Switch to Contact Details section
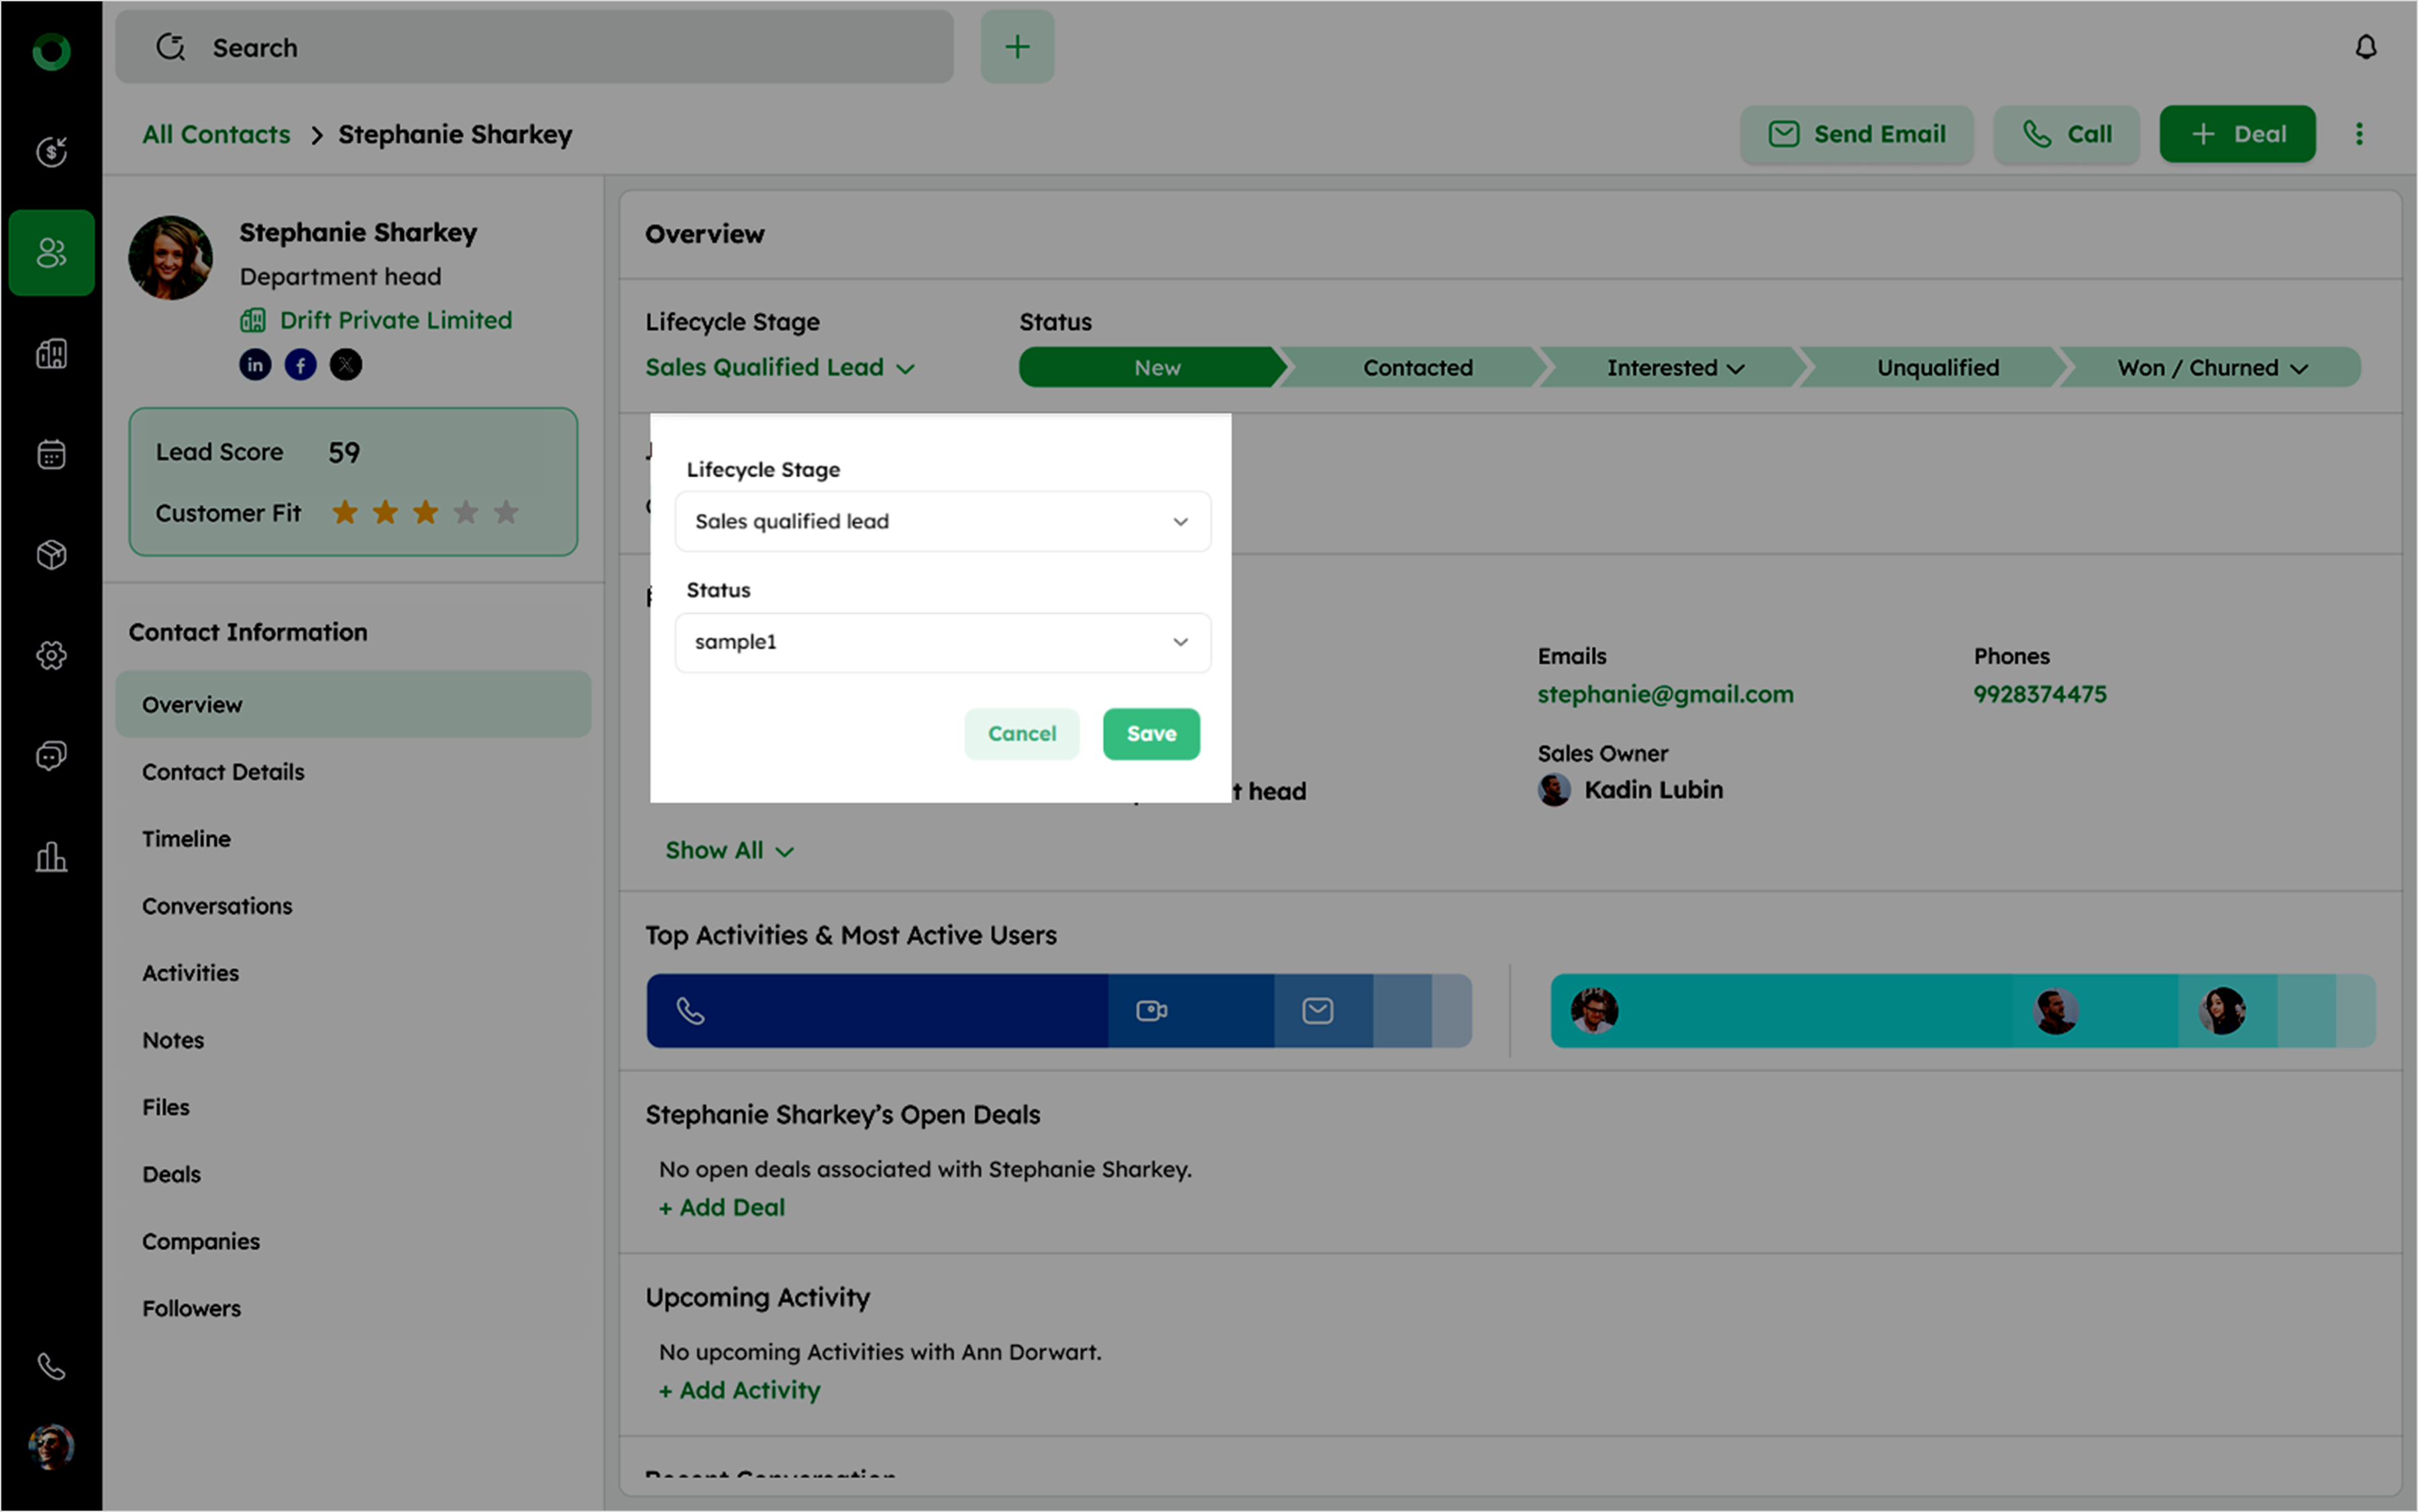The height and width of the screenshot is (1512, 2418). point(223,772)
